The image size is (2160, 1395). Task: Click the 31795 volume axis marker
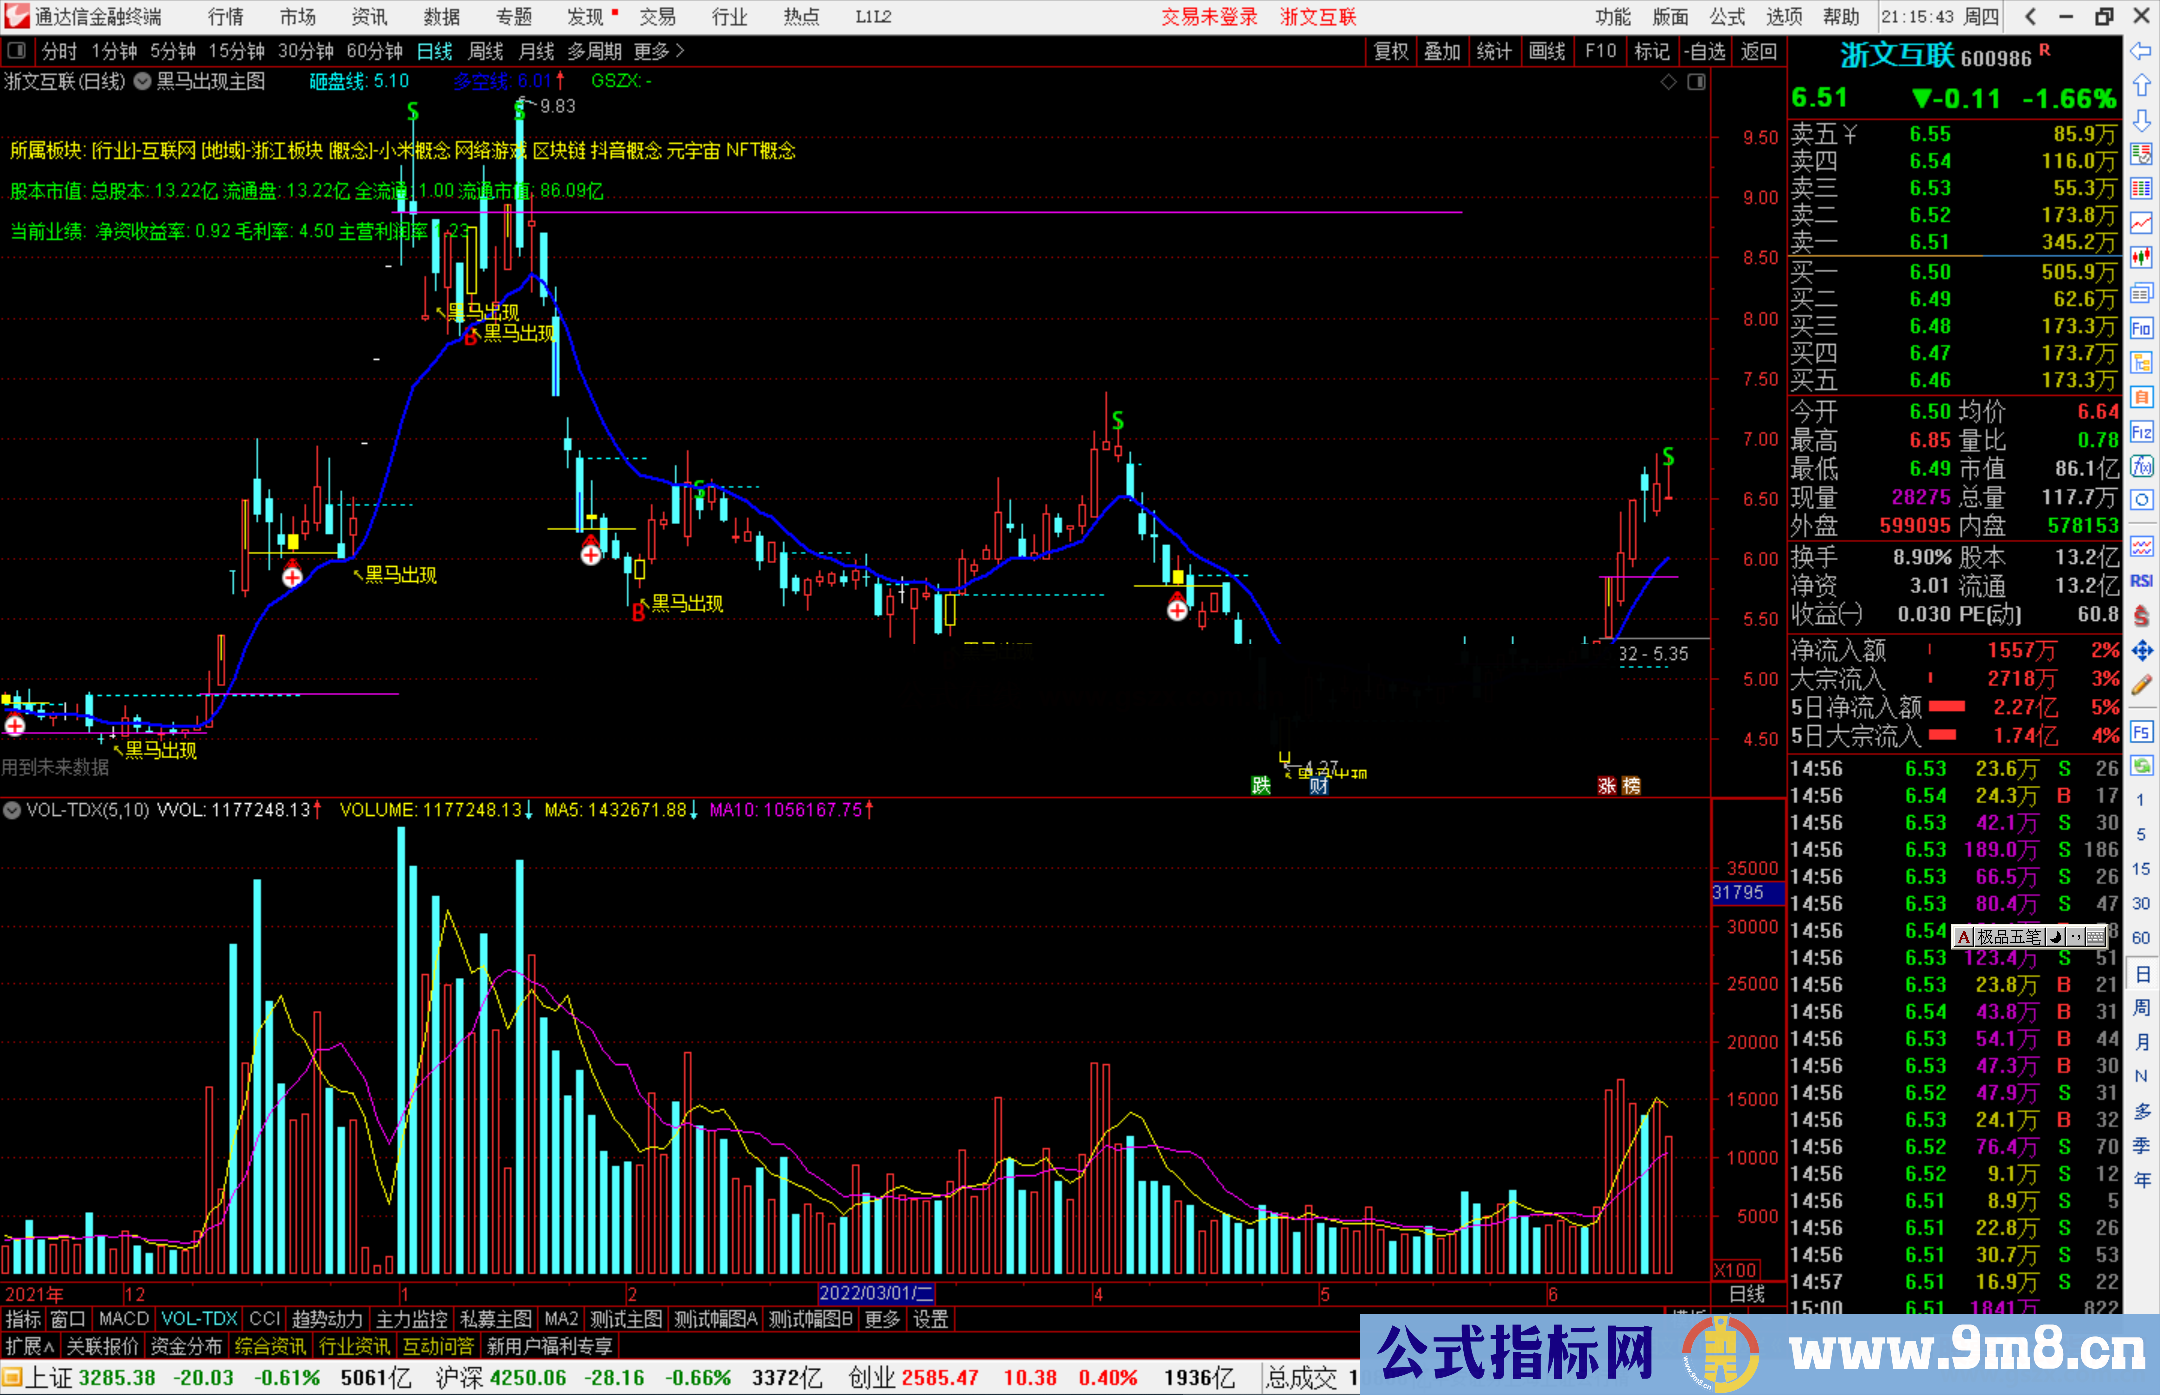pyautogui.click(x=1745, y=893)
